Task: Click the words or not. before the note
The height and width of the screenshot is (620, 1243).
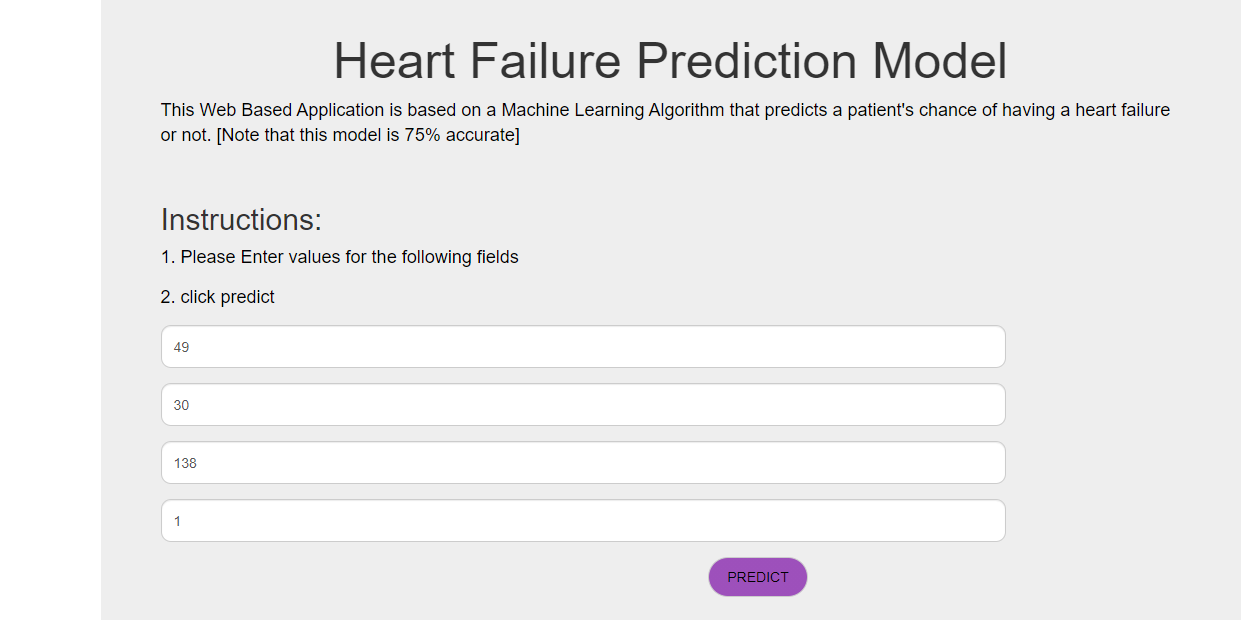Action: [x=186, y=135]
